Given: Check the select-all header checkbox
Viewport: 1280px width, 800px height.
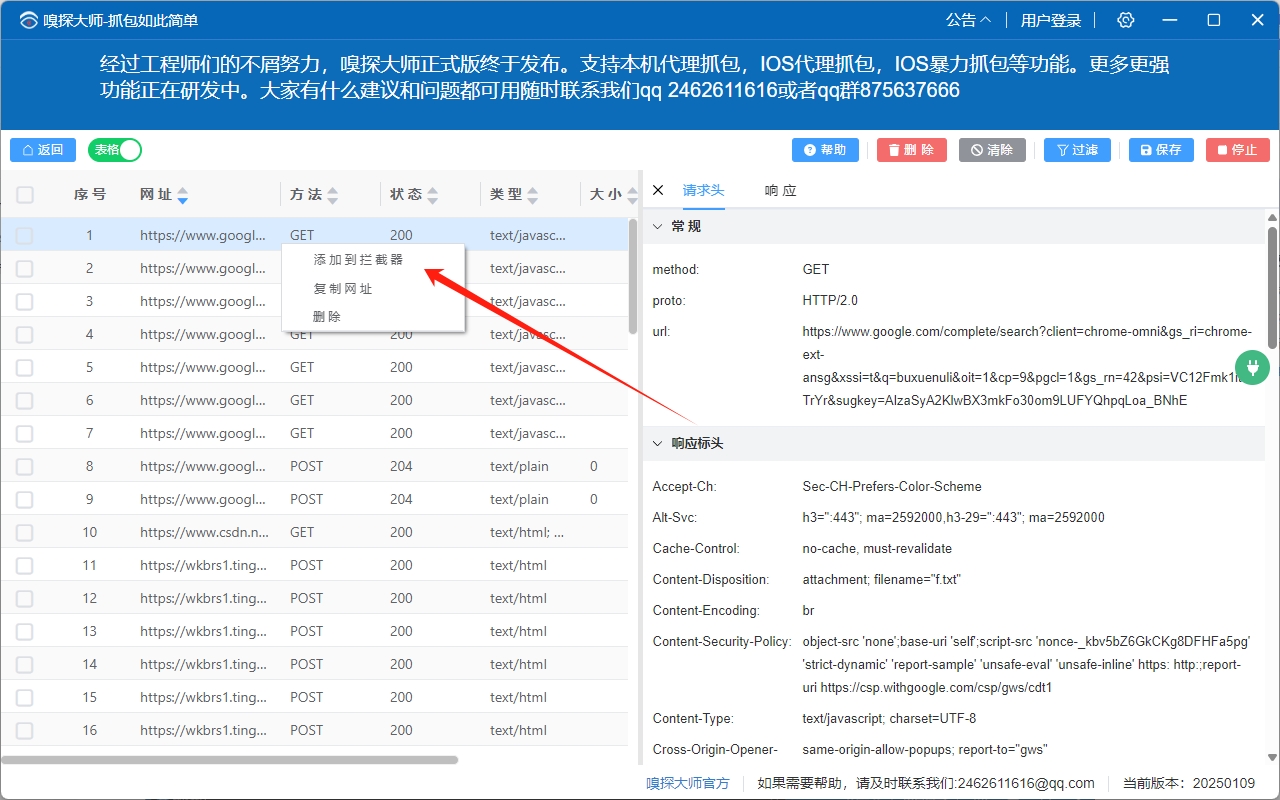Looking at the screenshot, I should pos(25,195).
